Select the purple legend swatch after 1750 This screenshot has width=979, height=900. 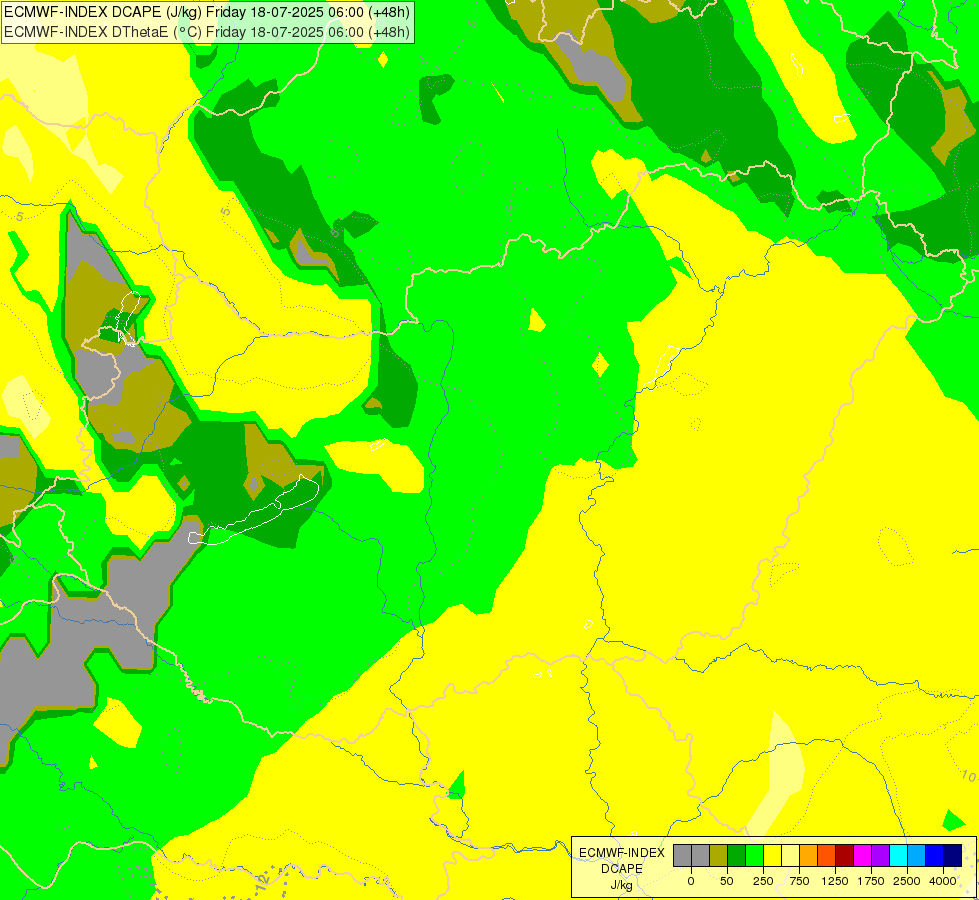pos(880,855)
